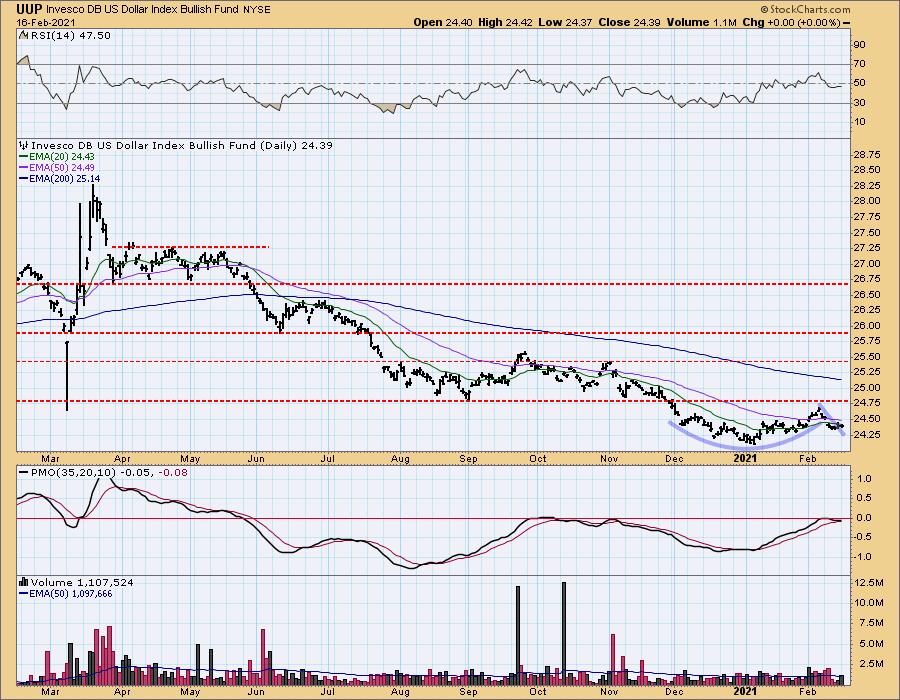The image size is (900, 700).
Task: Click the RSI axis value 70
Action: pyautogui.click(x=860, y=64)
